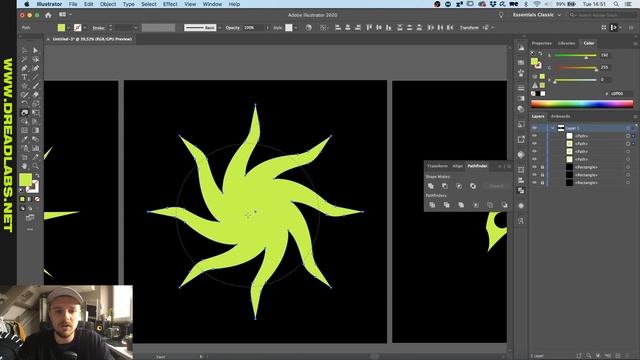Image resolution: width=640 pixels, height=360 pixels.
Task: Open the graphic Style dropdown
Action: 296,28
